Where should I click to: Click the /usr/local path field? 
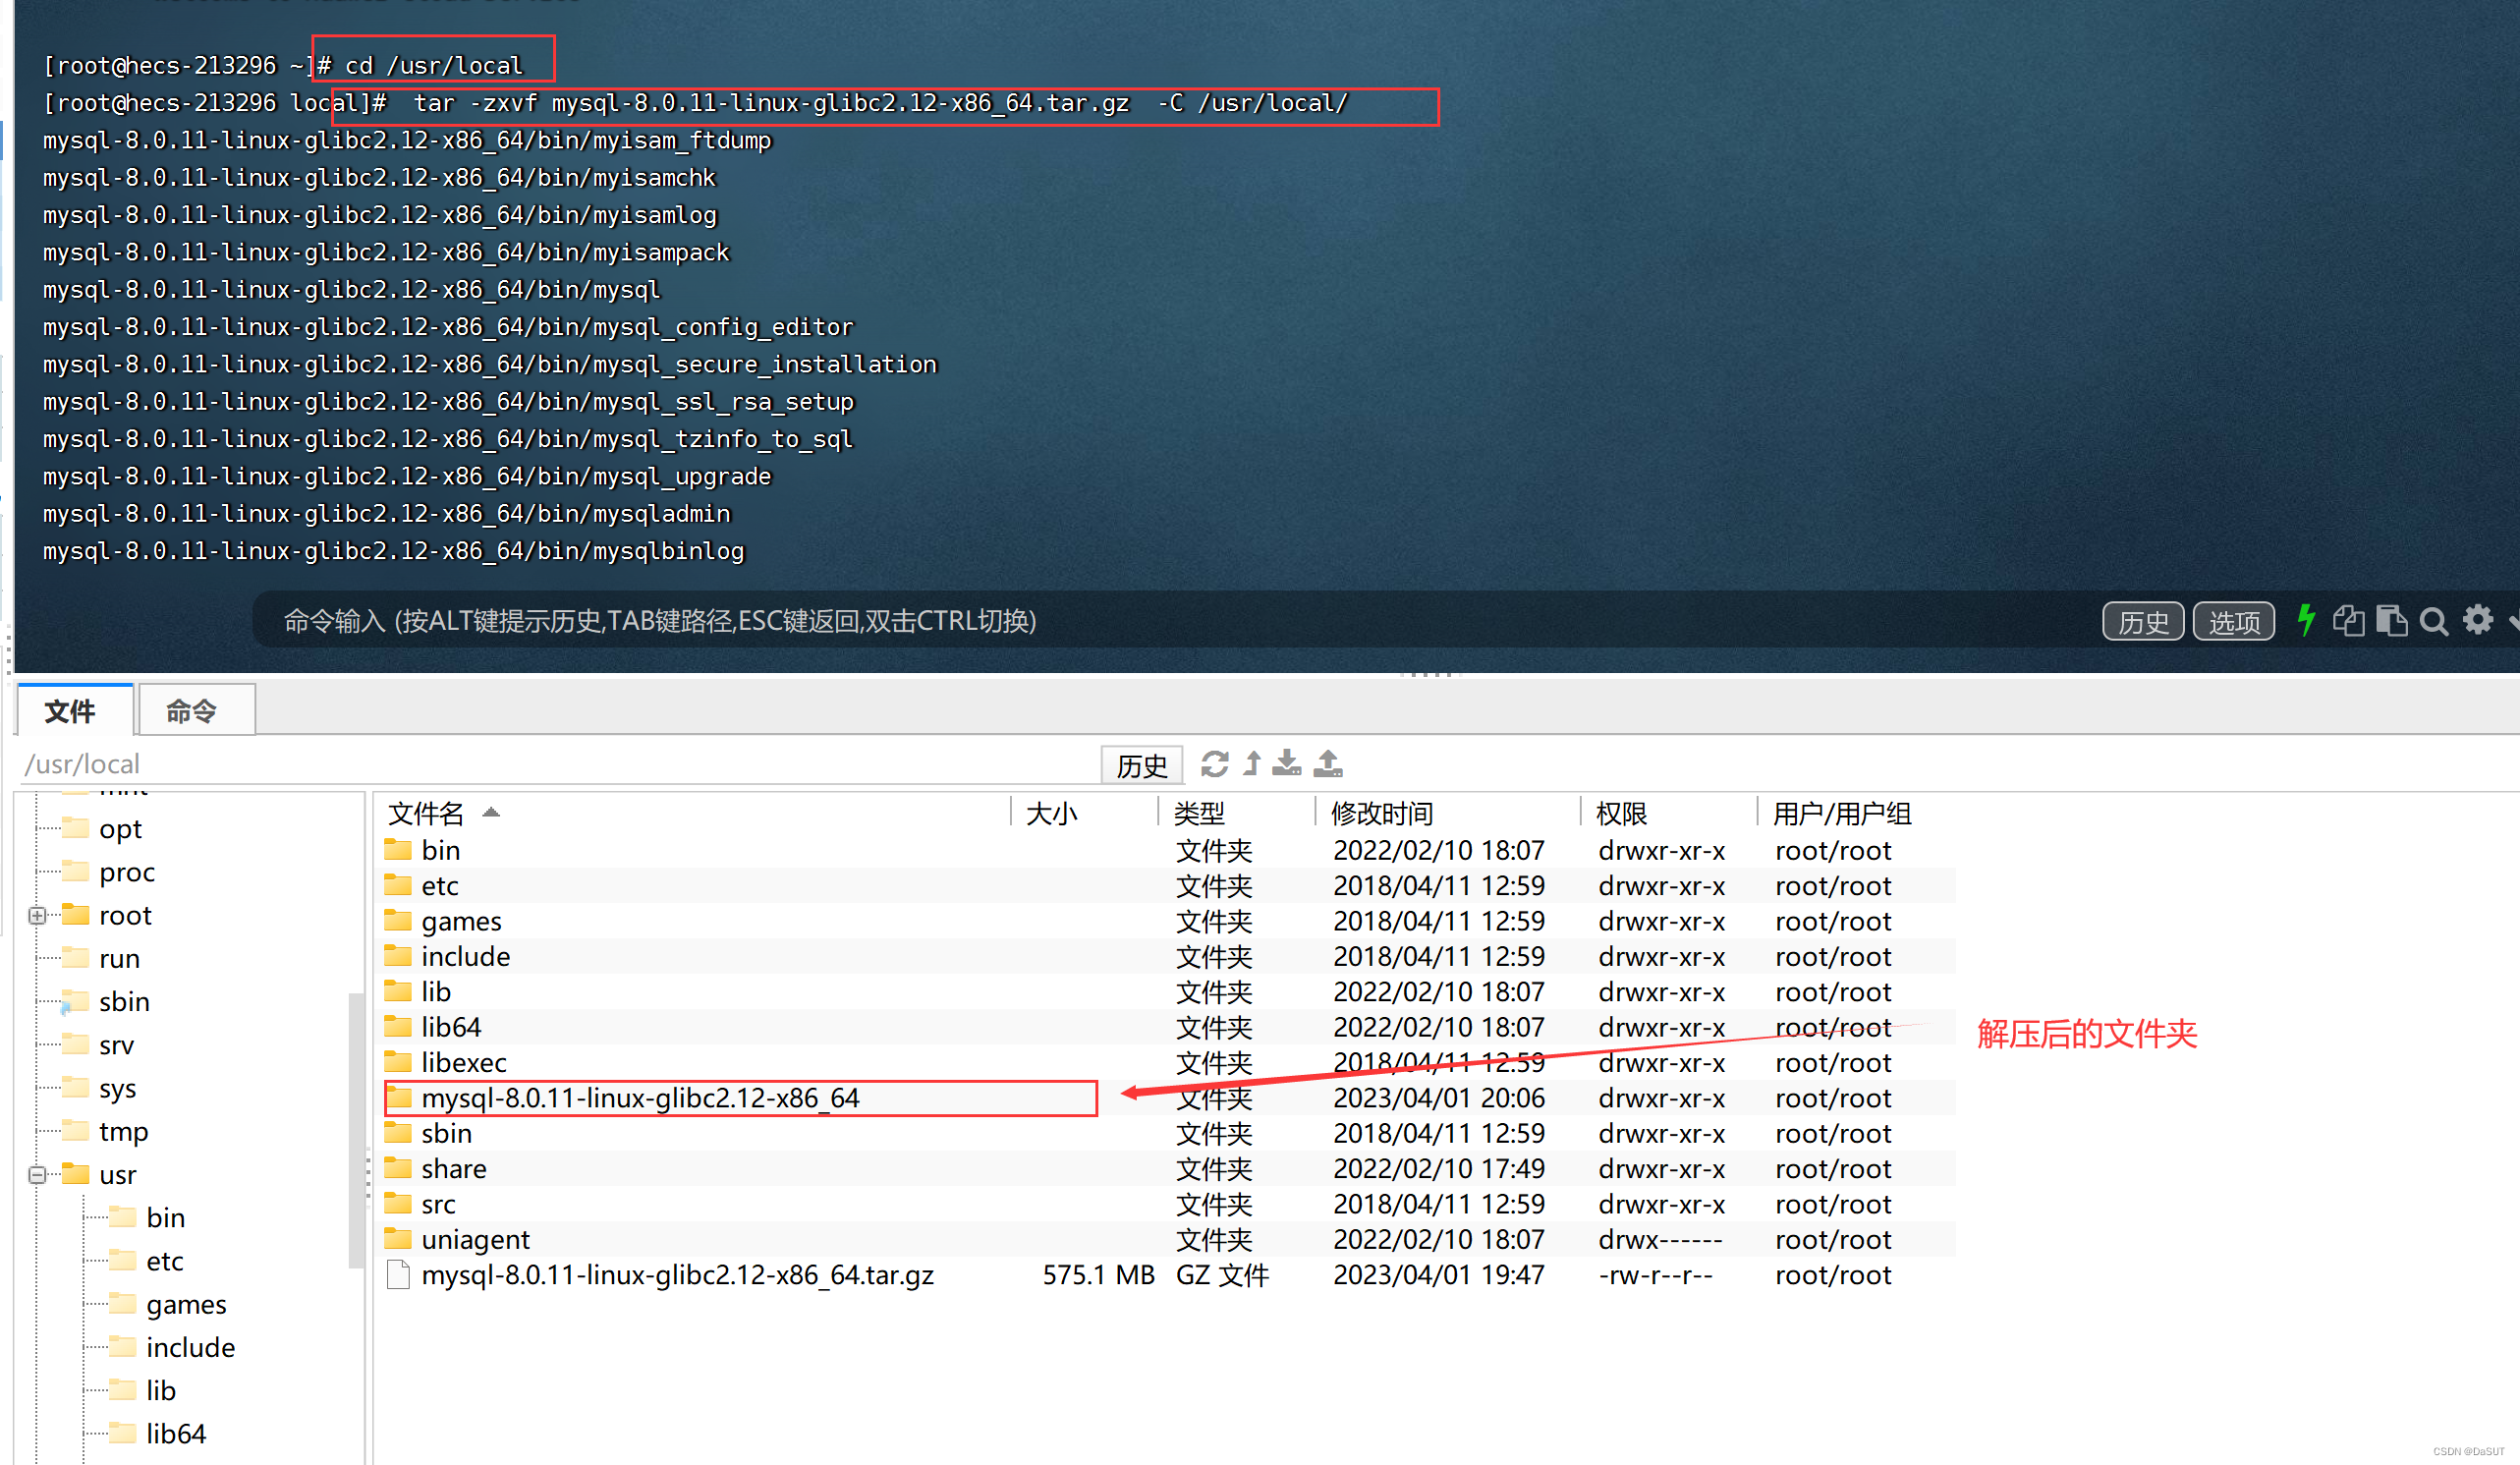click(x=560, y=764)
